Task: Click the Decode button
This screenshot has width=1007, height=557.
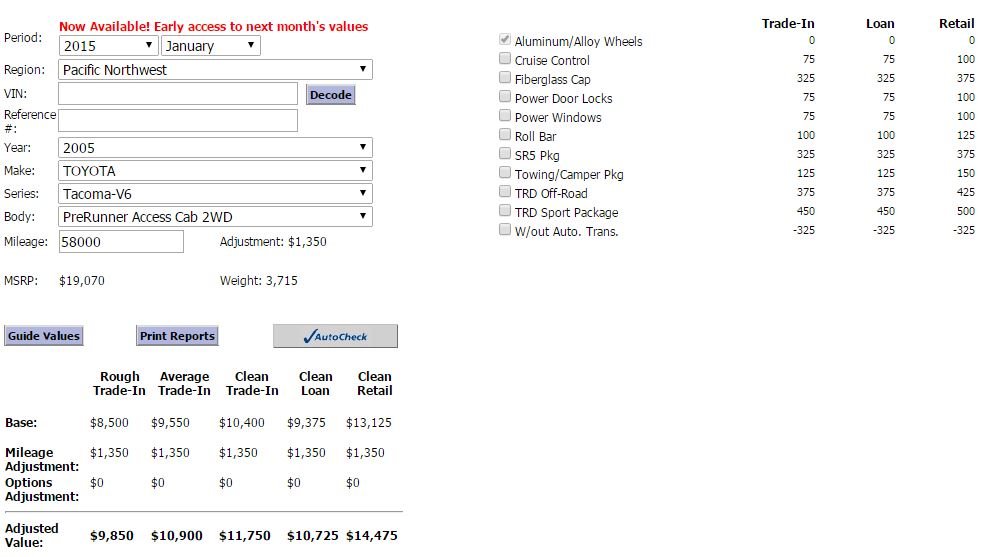Action: click(x=331, y=94)
